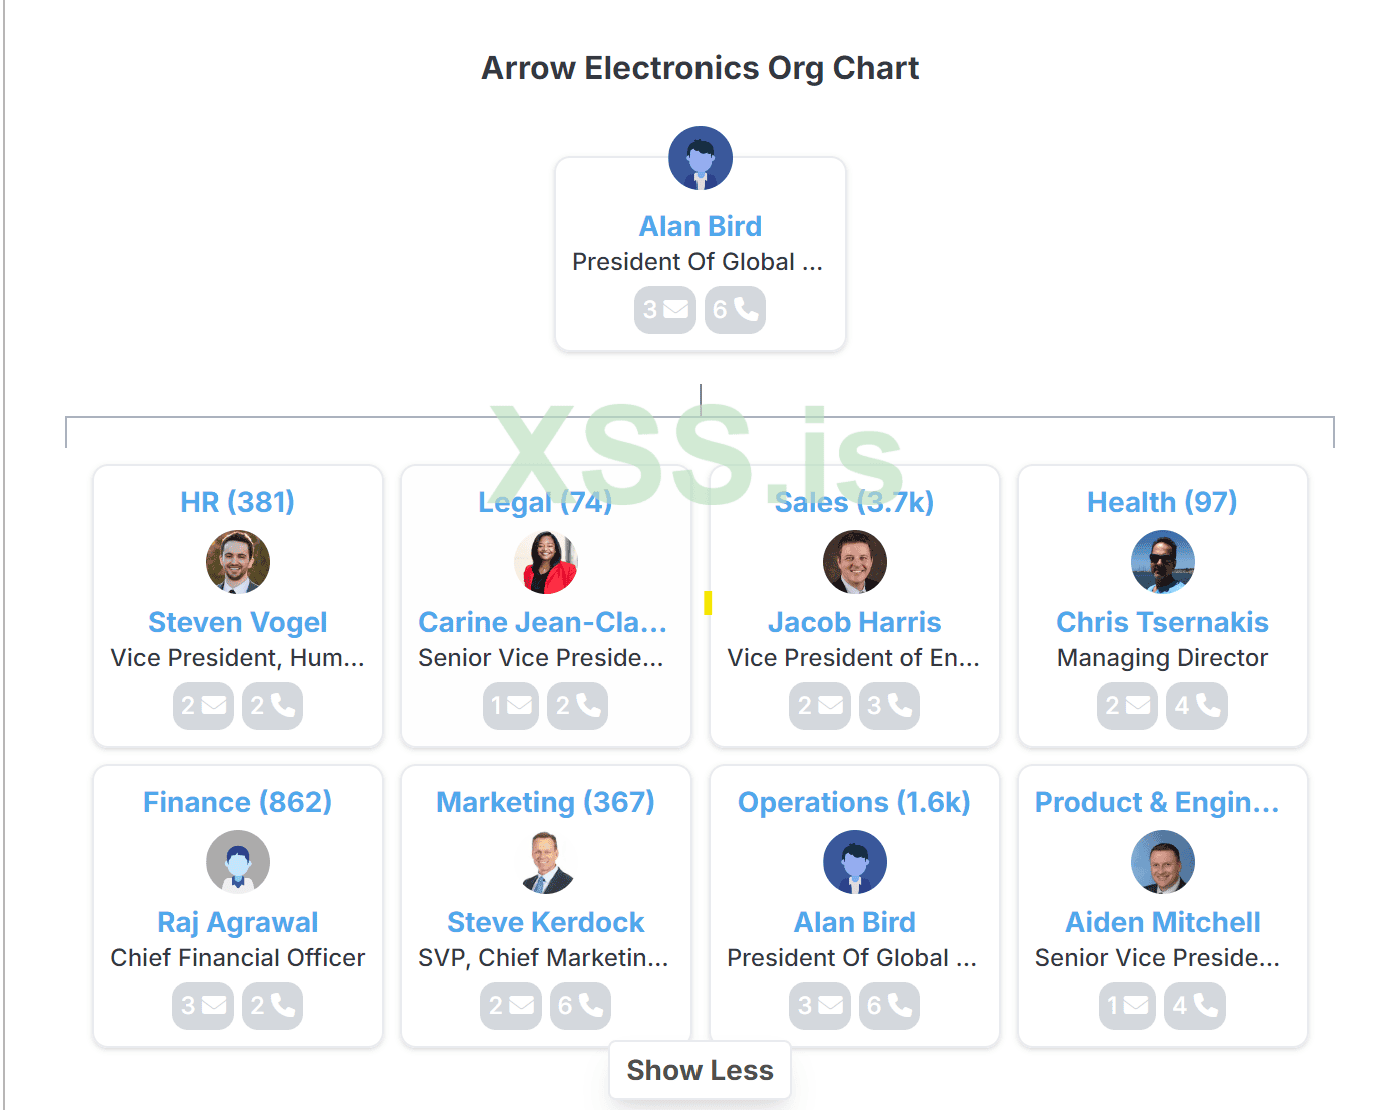Screen dimensions: 1390x1110
Task: Open the Sales (3.7k) department
Action: point(855,502)
